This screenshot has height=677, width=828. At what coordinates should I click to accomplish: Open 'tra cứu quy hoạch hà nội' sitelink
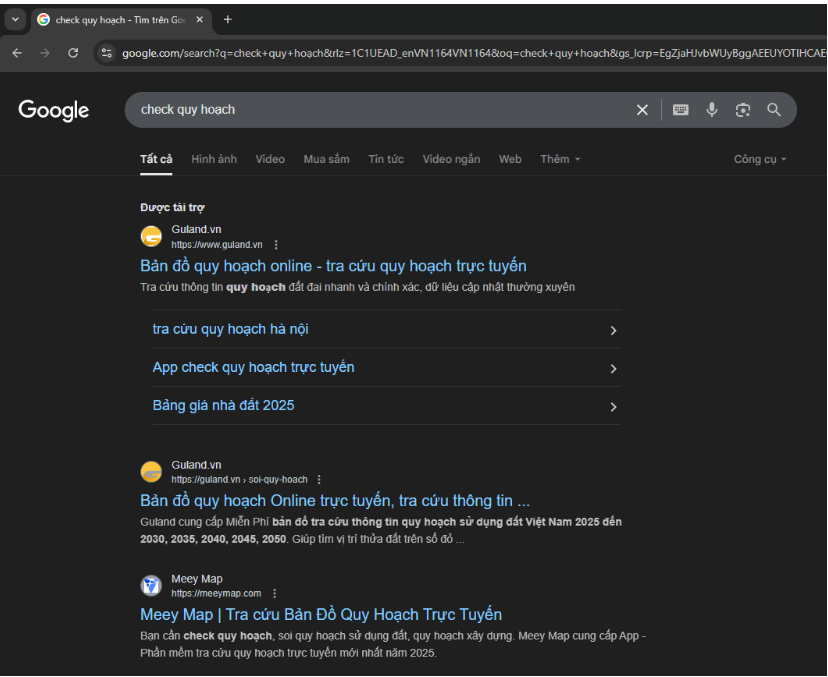(231, 329)
